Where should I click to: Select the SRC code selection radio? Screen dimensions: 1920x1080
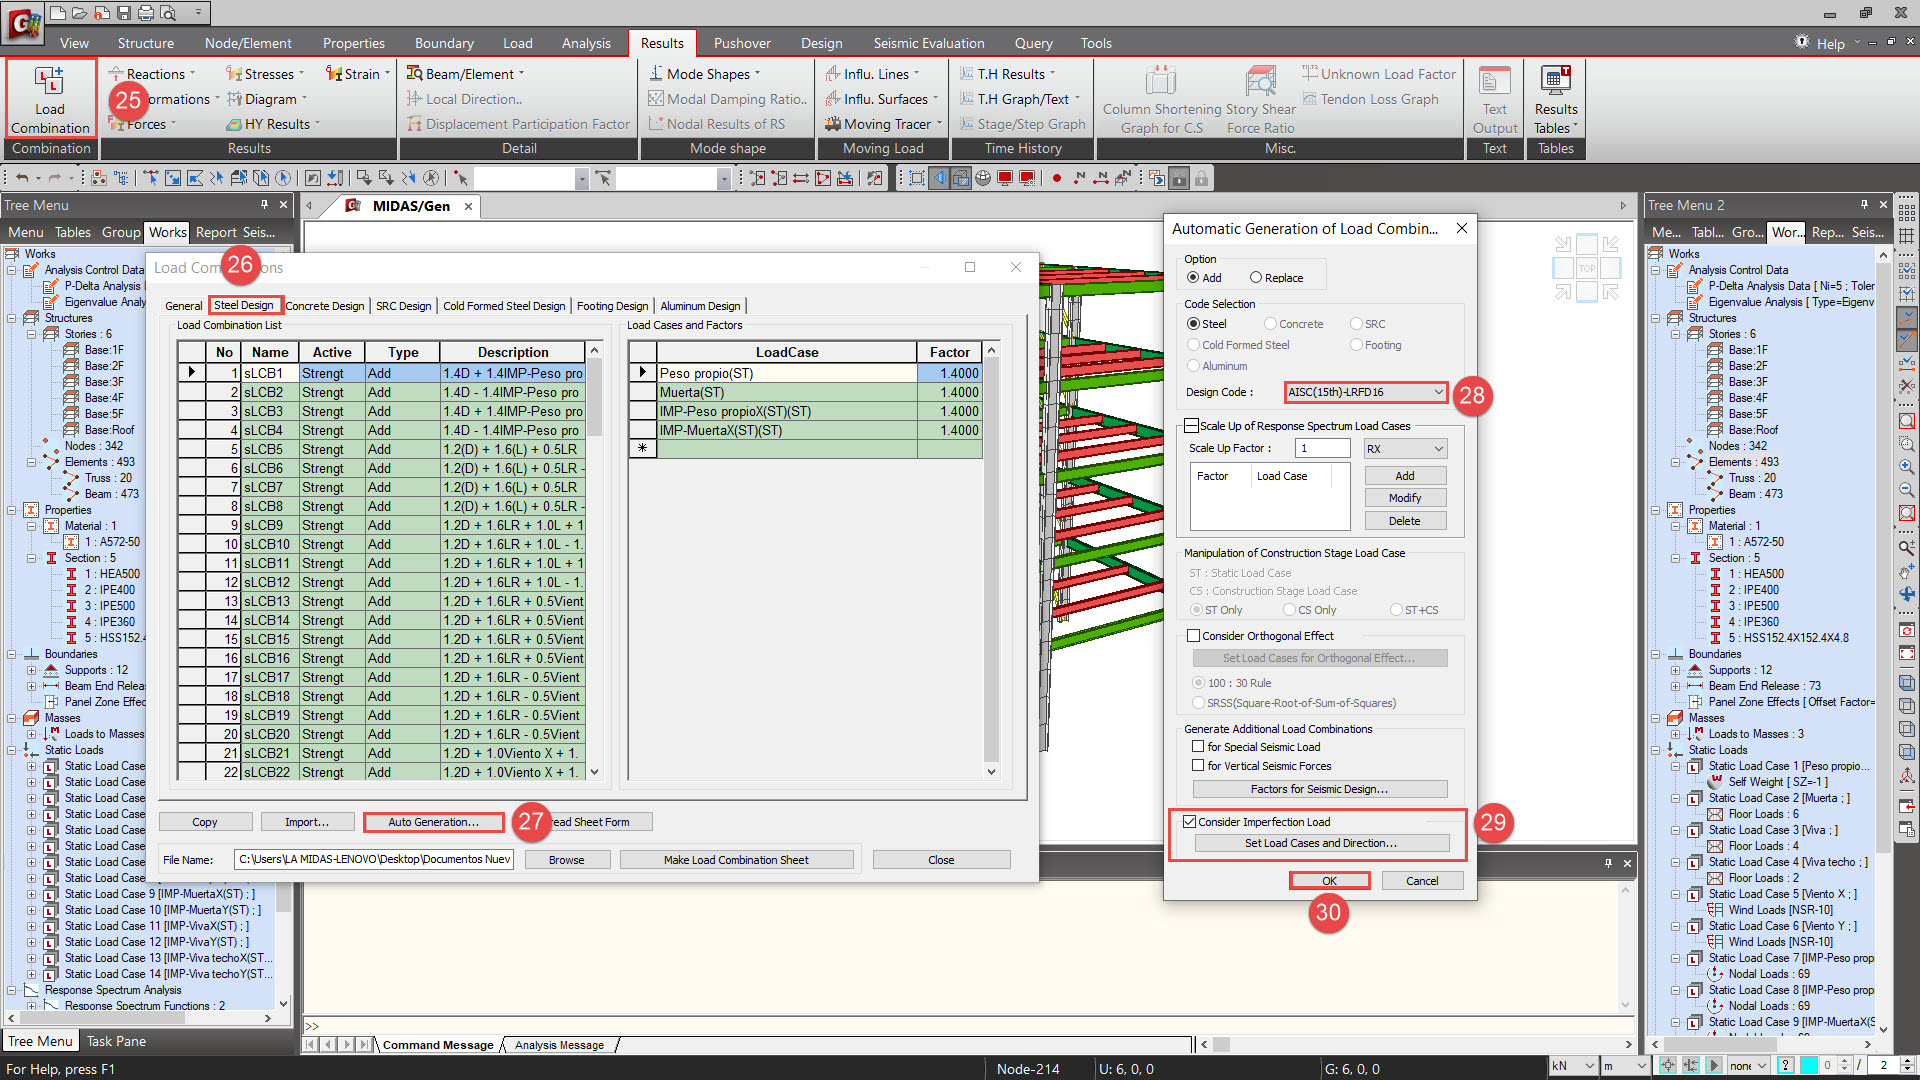(x=1356, y=324)
